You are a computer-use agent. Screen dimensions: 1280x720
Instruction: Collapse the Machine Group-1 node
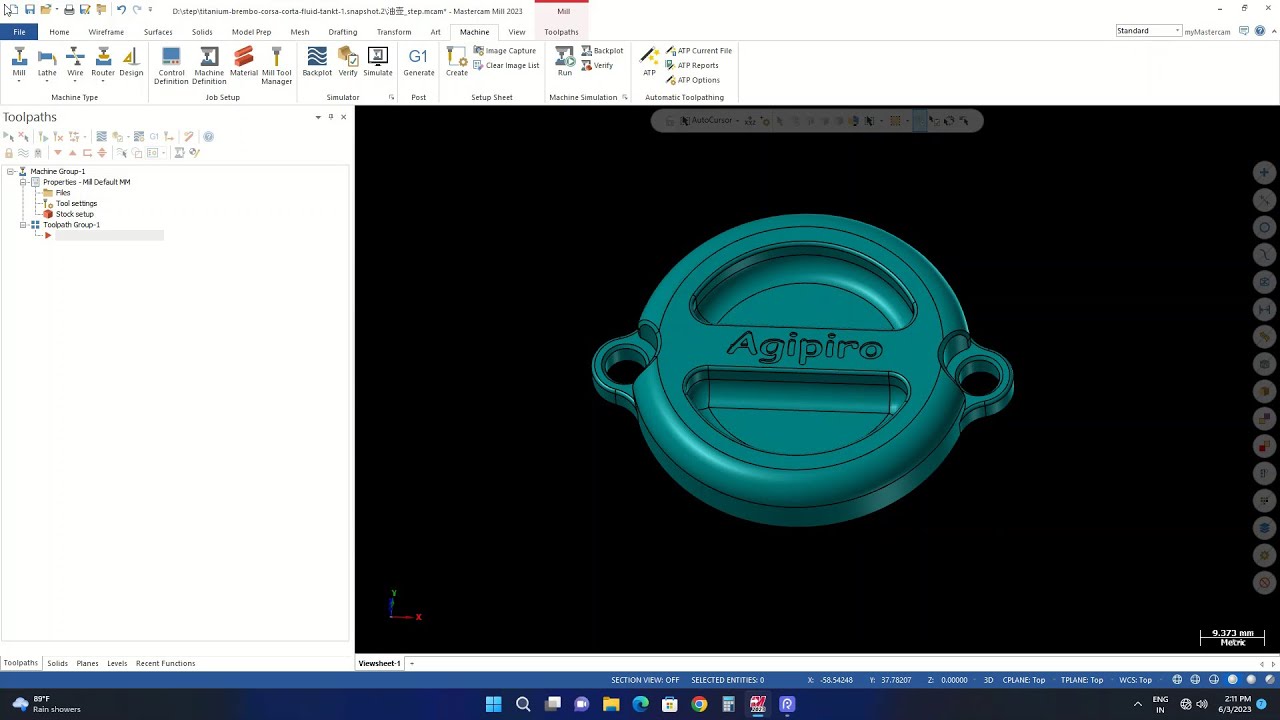pos(10,171)
